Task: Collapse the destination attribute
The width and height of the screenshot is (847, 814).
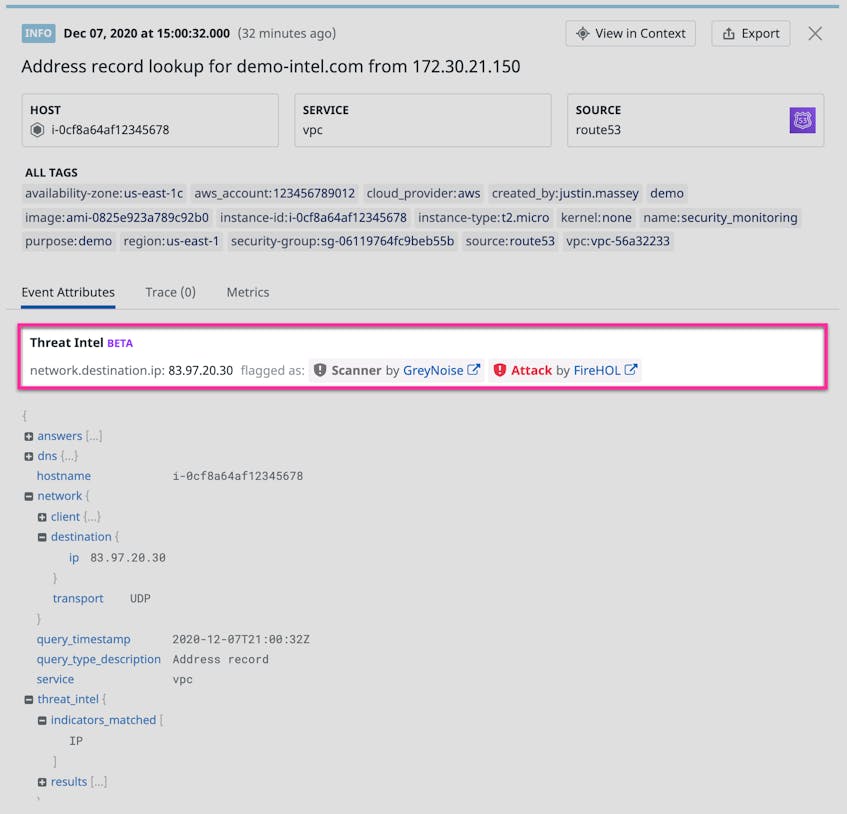Action: (x=42, y=537)
